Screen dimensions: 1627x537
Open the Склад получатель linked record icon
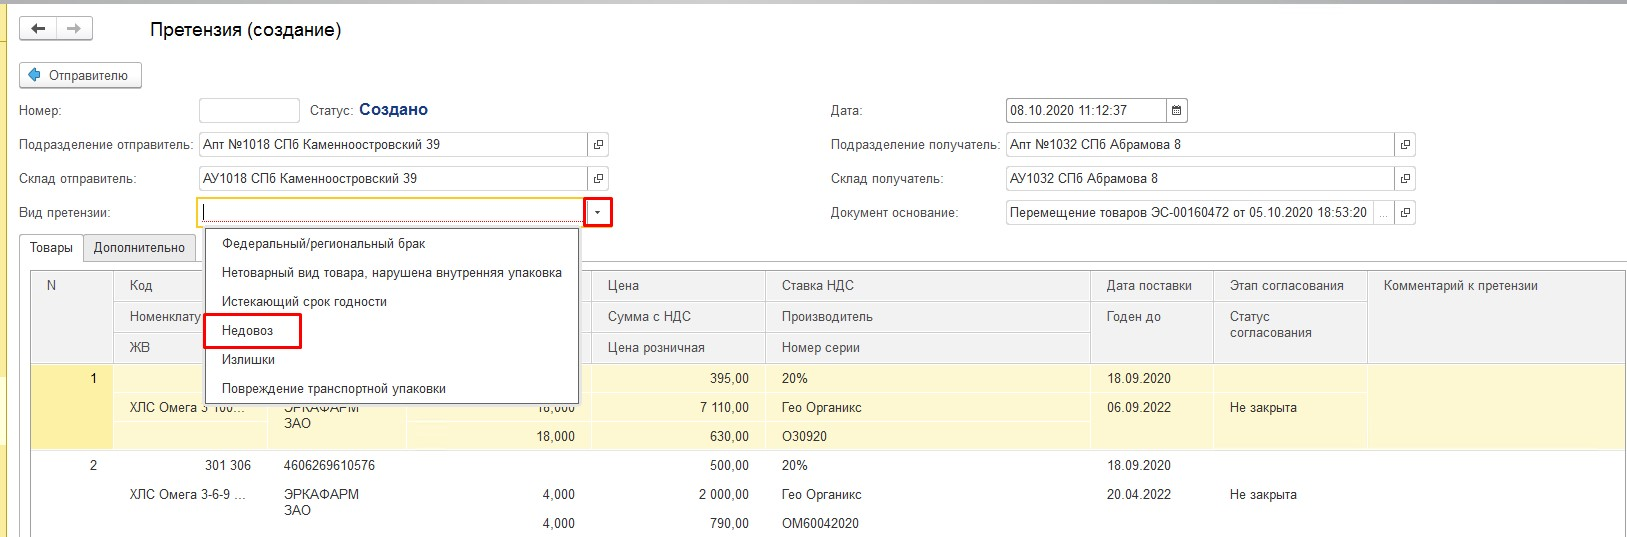point(1405,179)
